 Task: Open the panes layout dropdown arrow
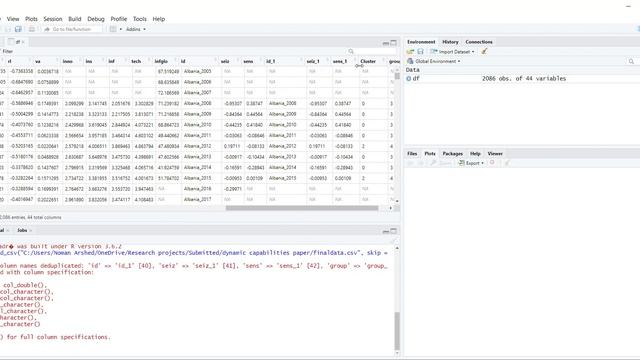(121, 29)
